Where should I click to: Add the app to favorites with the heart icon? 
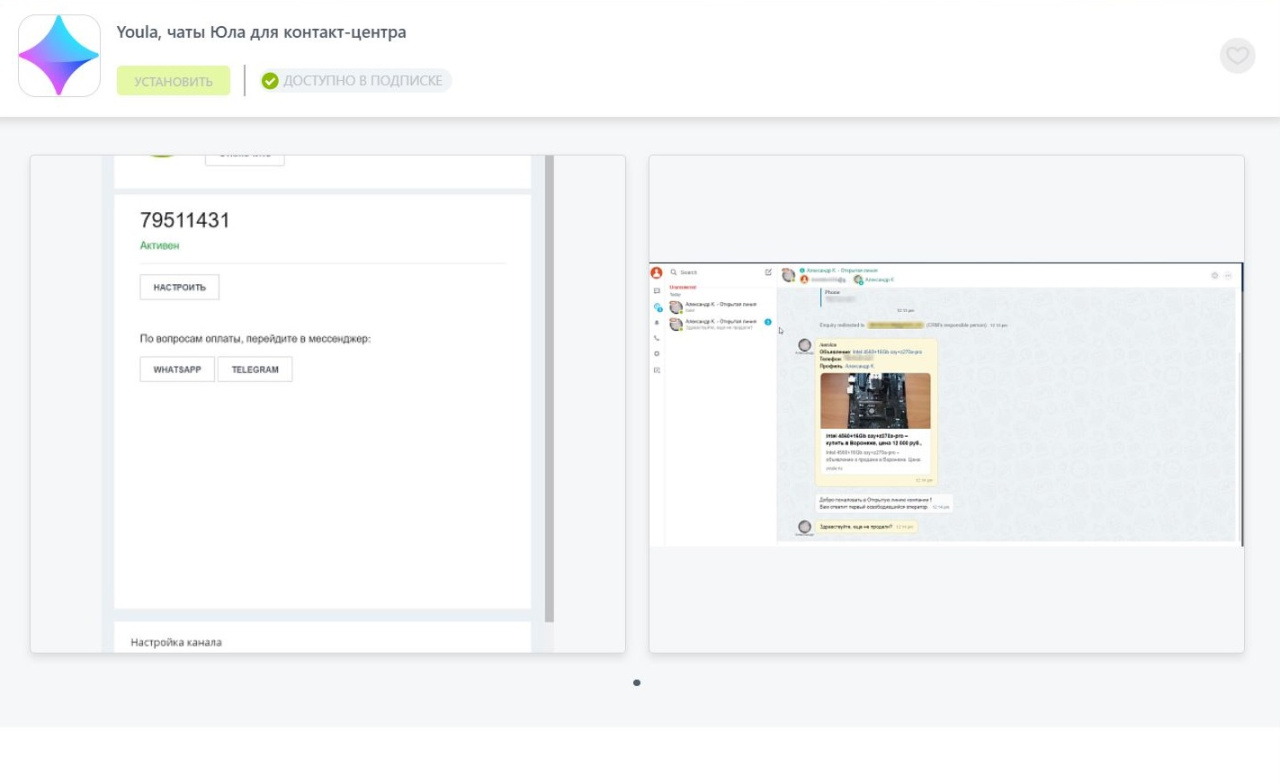click(1237, 56)
